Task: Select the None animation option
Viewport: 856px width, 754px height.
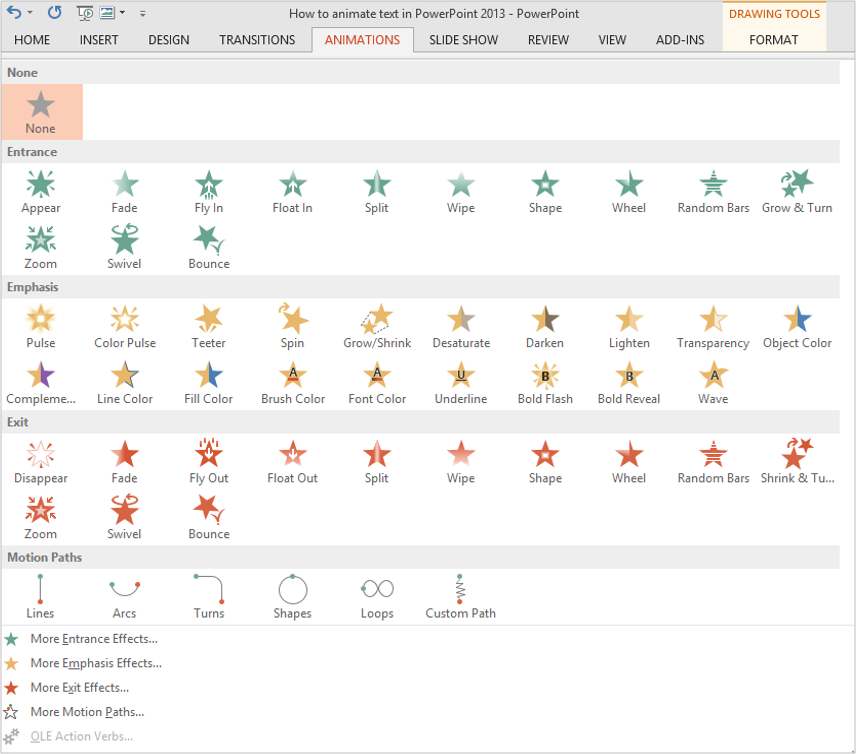Action: tap(41, 111)
